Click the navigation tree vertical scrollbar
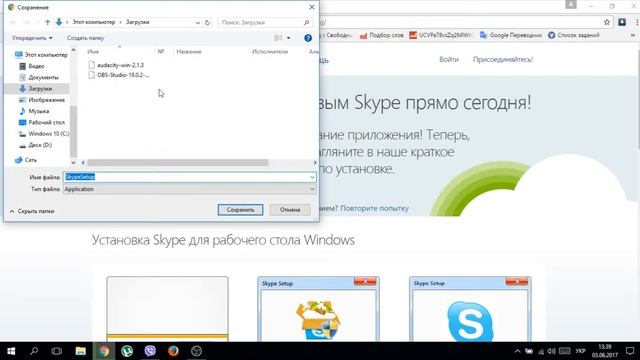This screenshot has height=360, width=640. point(73,131)
